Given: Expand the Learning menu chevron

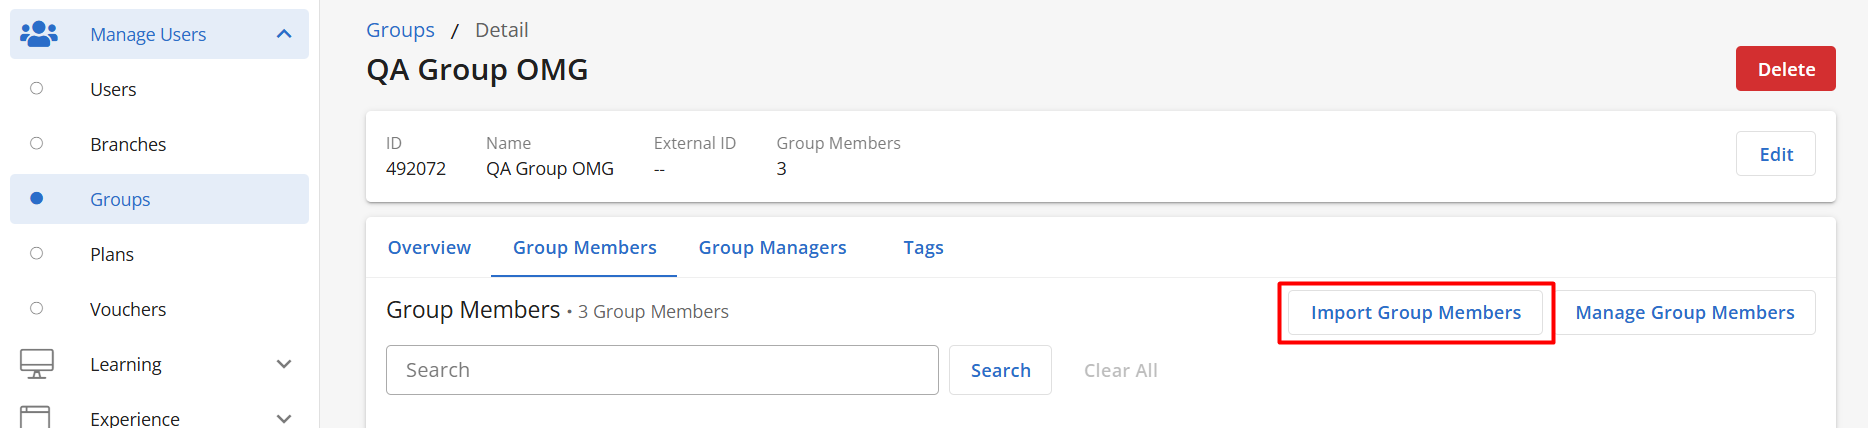Looking at the screenshot, I should [284, 364].
